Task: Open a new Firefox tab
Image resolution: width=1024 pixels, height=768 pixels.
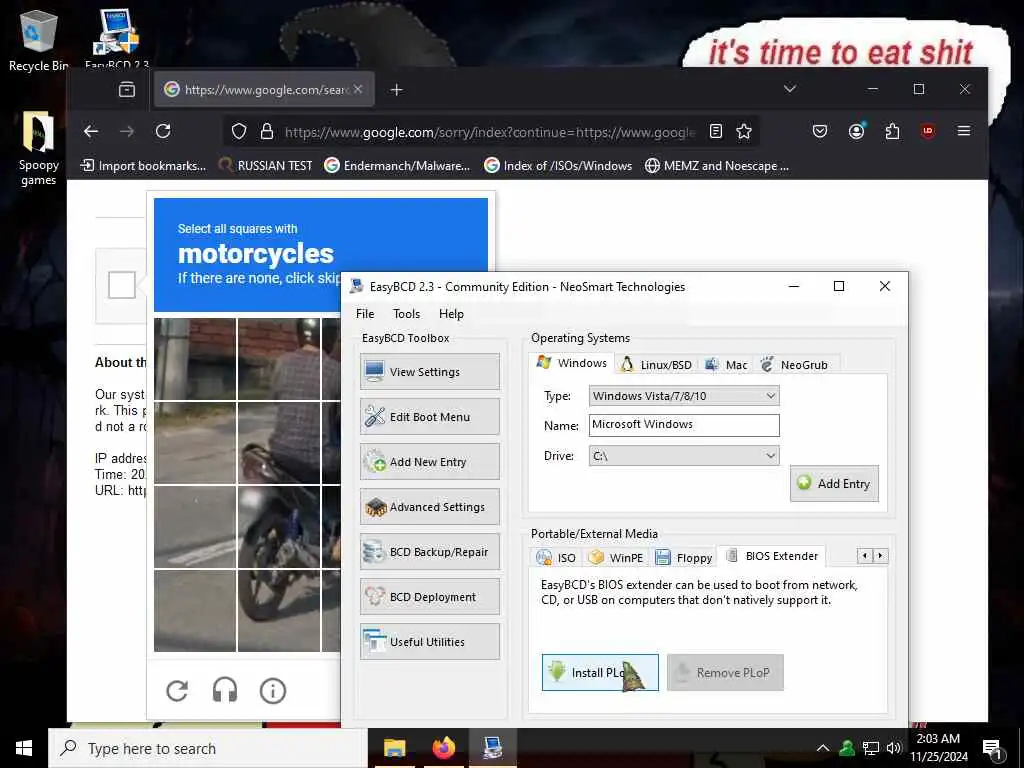Action: point(396,89)
